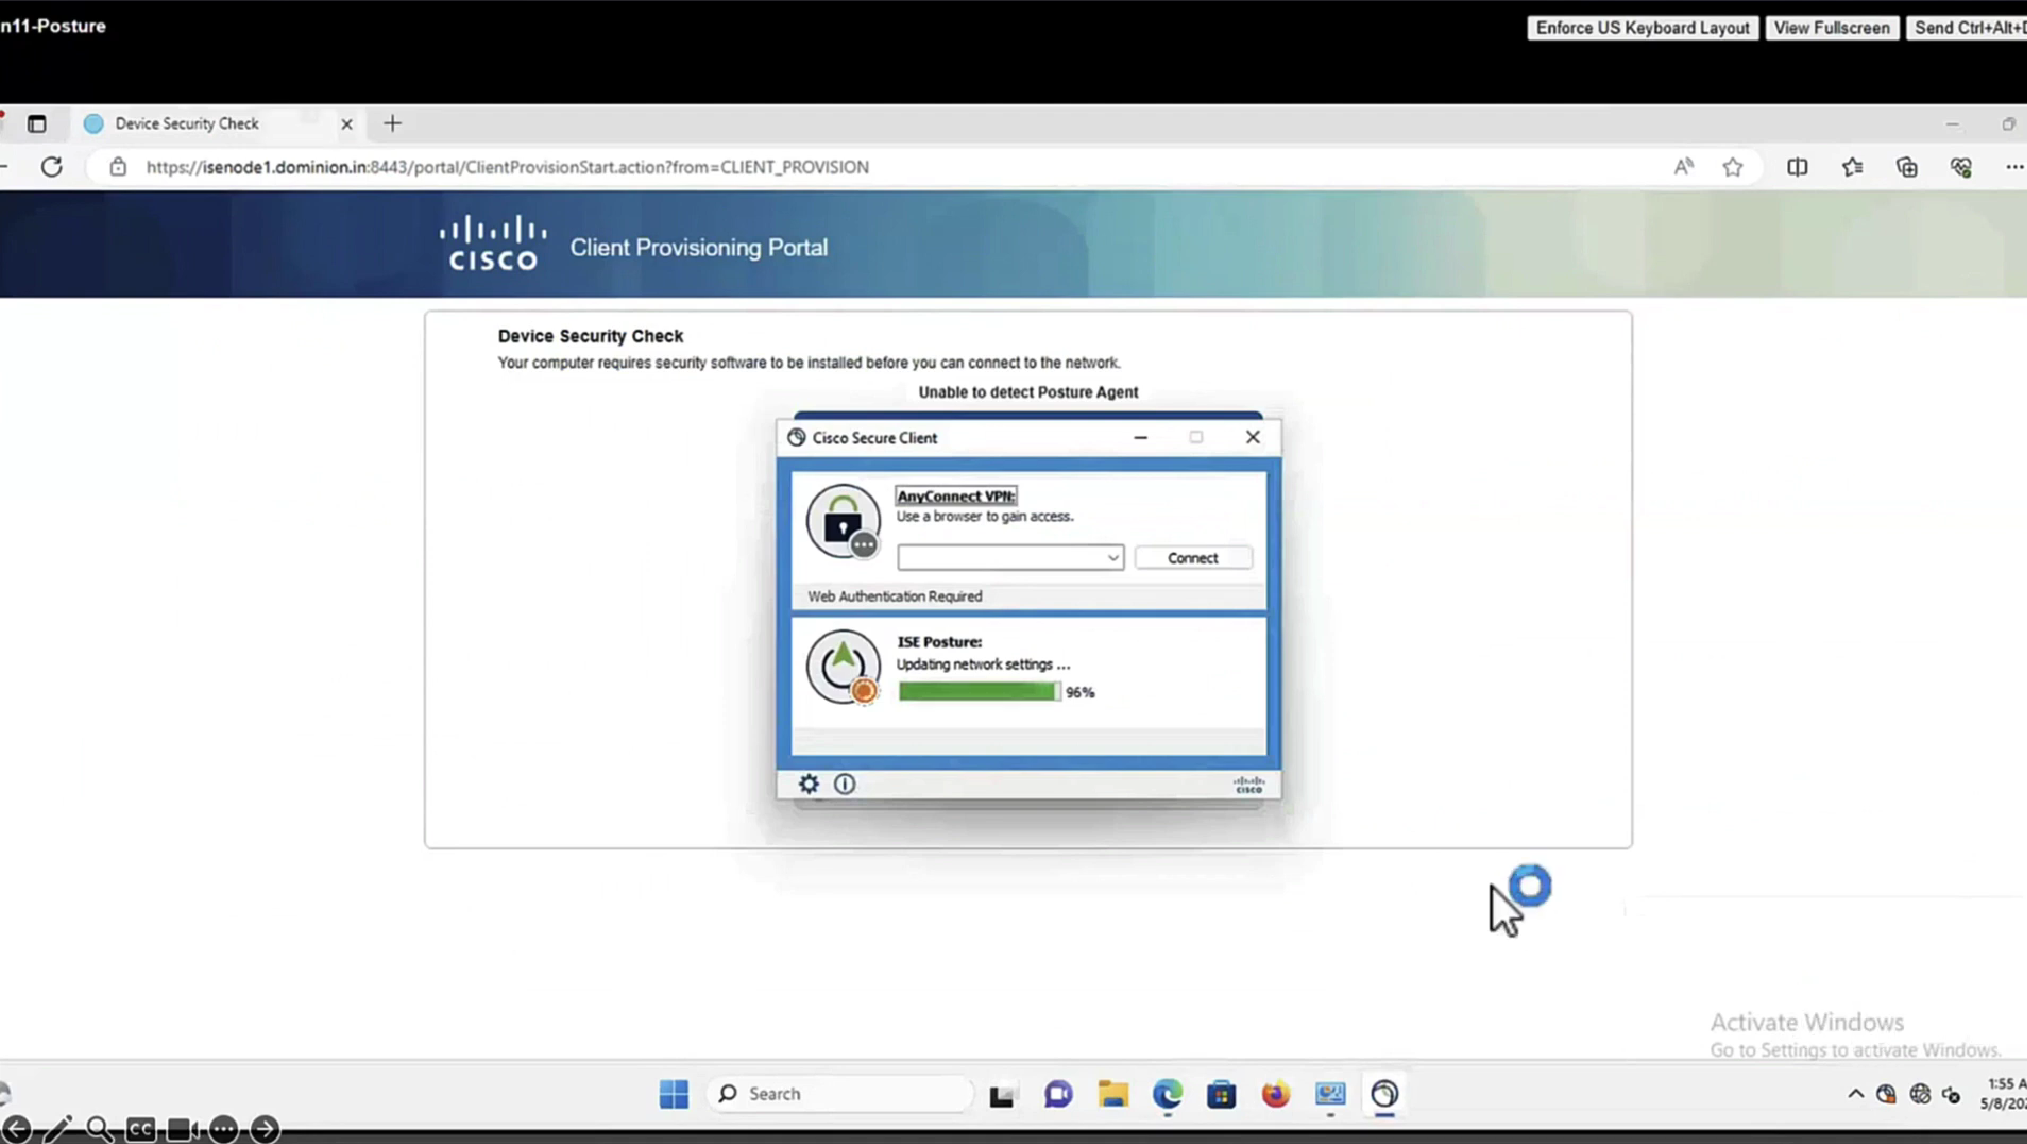This screenshot has width=2027, height=1144.
Task: Open Edge Settings and more menu
Action: [x=2013, y=167]
